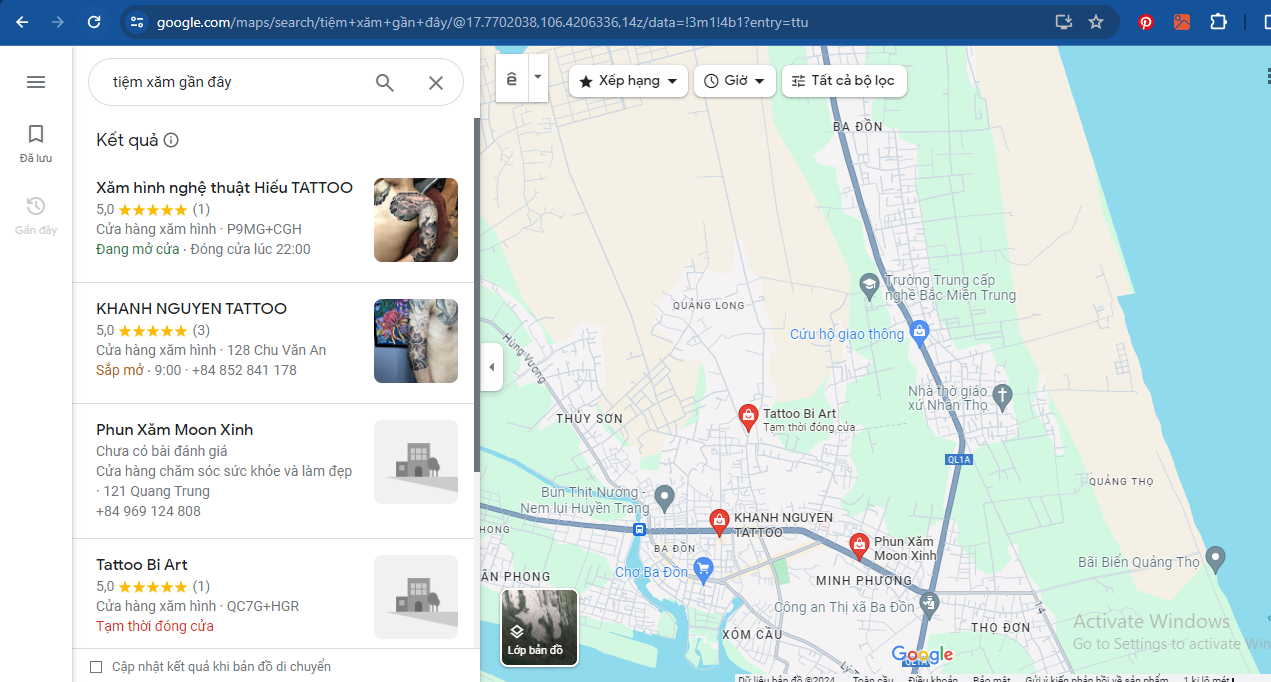1271x682 pixels.
Task: Open the travel mode dropdown arrow
Action: pyautogui.click(x=538, y=77)
